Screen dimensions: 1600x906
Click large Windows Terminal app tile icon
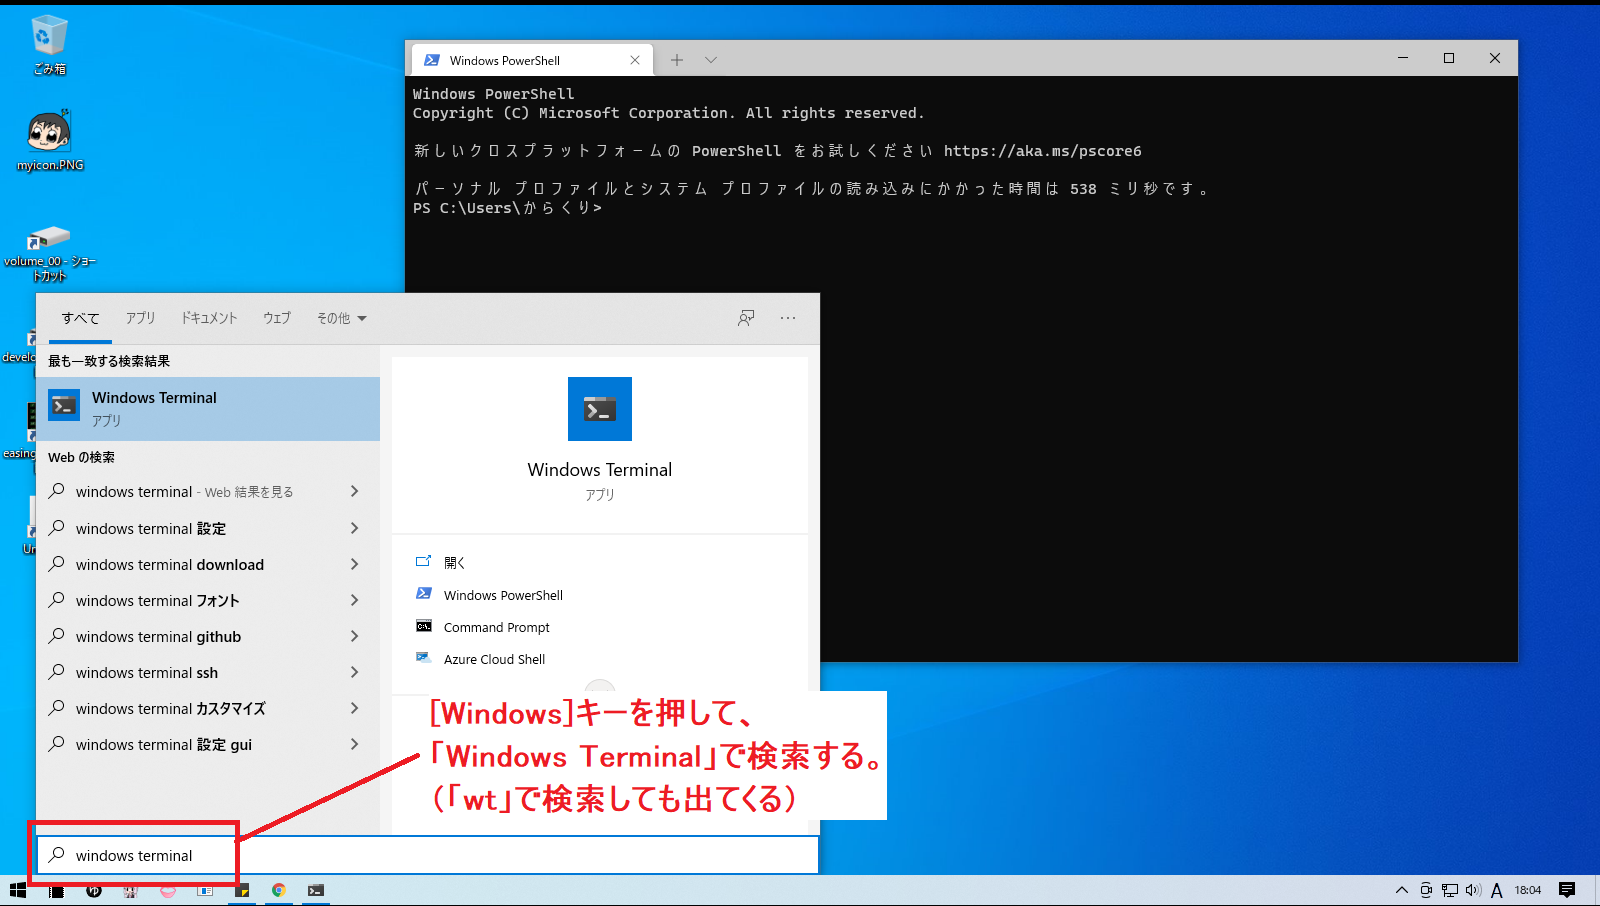(600, 409)
